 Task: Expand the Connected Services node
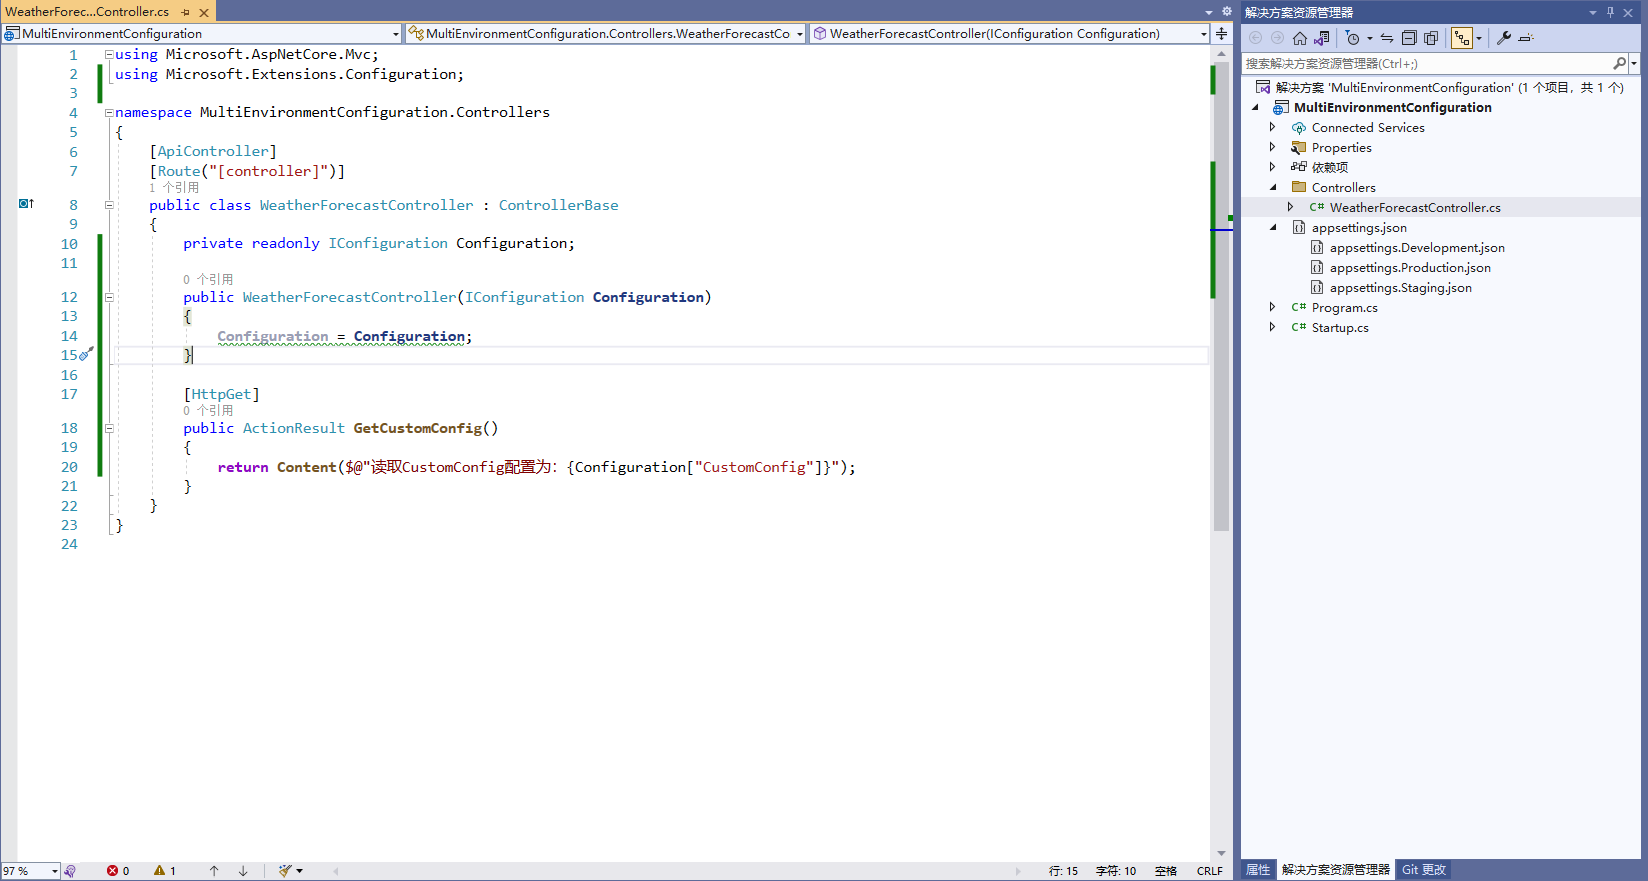point(1273,127)
